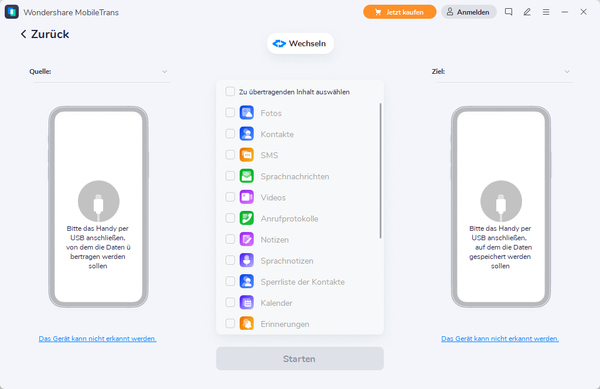Go back with the Zurück button
Viewport: 600px width, 389px height.
point(45,34)
